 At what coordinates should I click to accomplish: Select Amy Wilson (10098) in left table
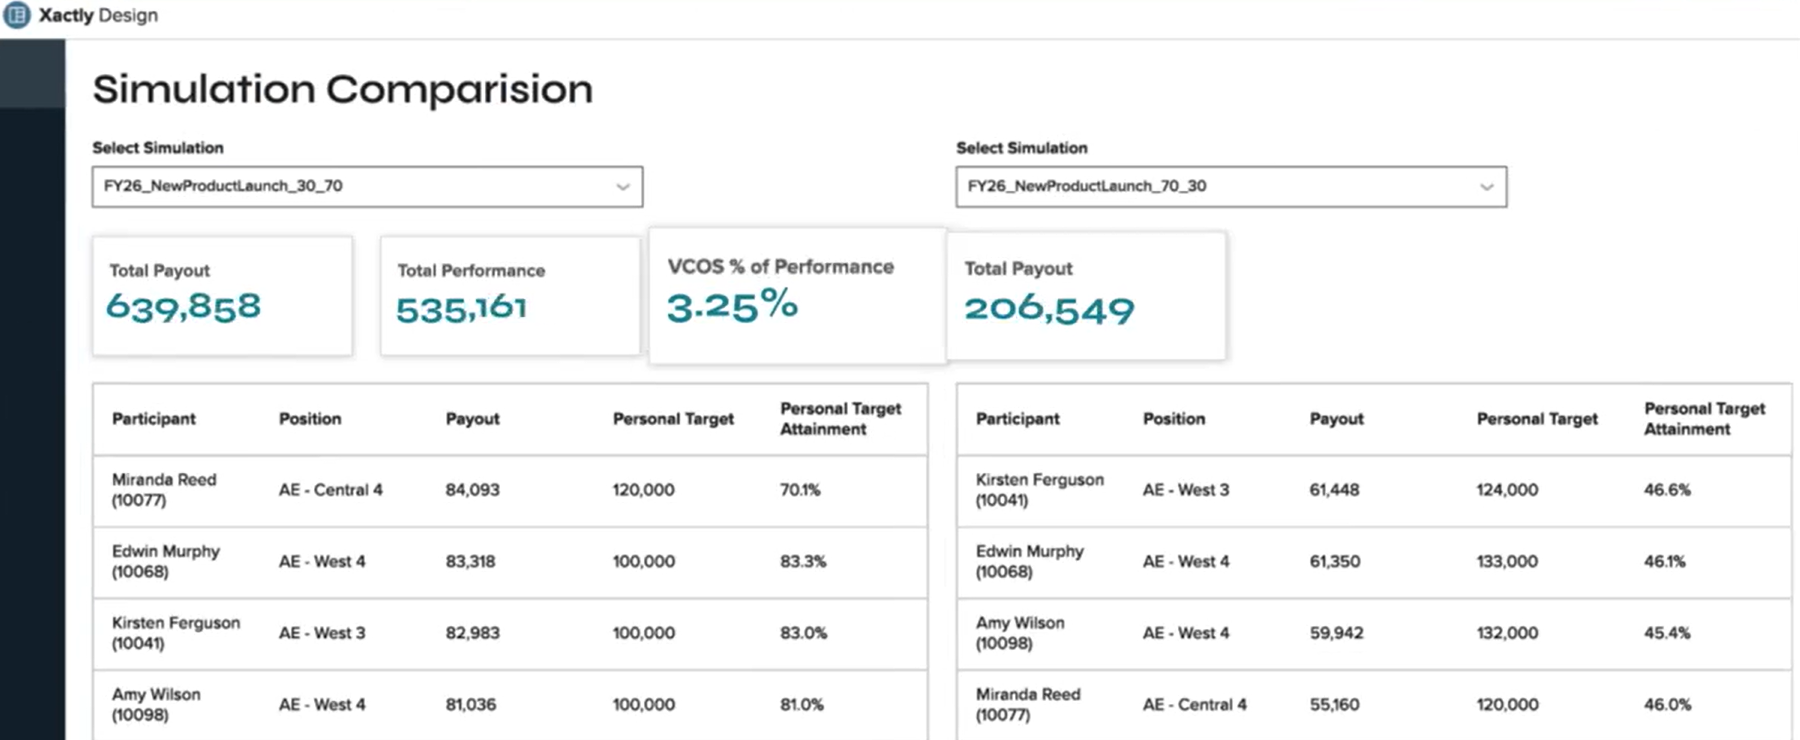(156, 705)
